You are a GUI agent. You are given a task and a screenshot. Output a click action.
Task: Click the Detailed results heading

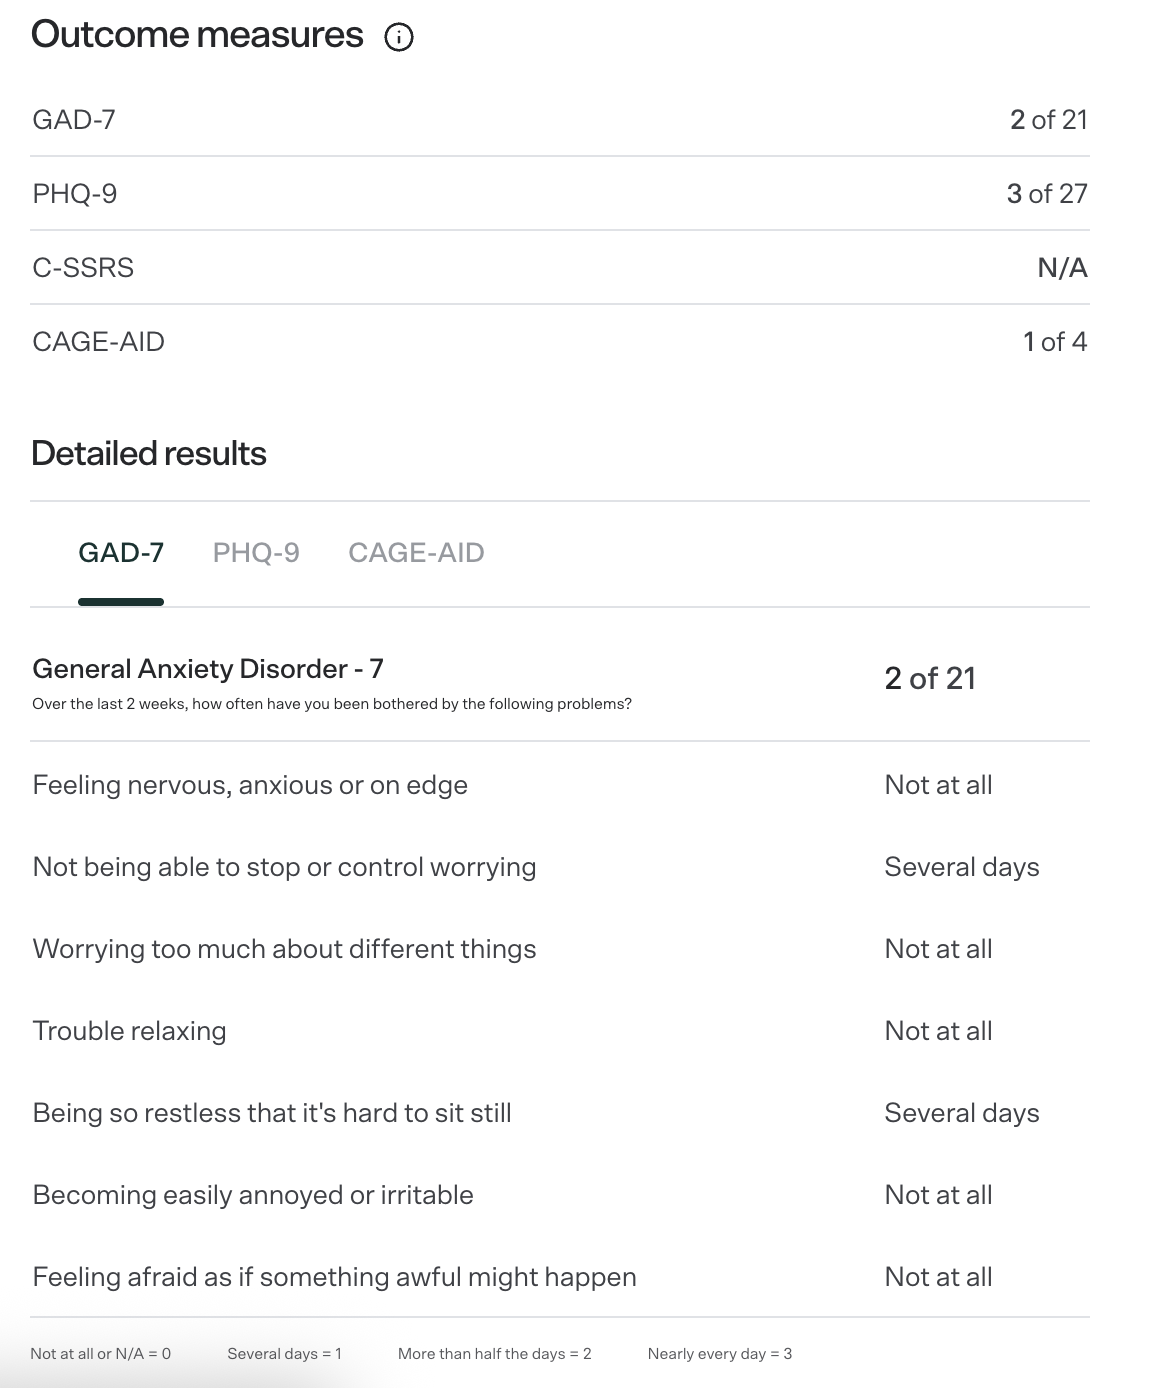[149, 454]
